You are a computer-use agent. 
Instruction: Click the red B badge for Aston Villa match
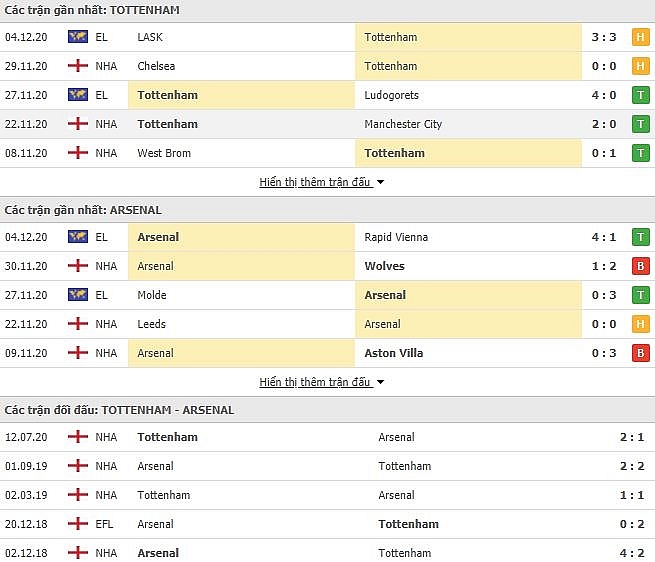coord(640,353)
